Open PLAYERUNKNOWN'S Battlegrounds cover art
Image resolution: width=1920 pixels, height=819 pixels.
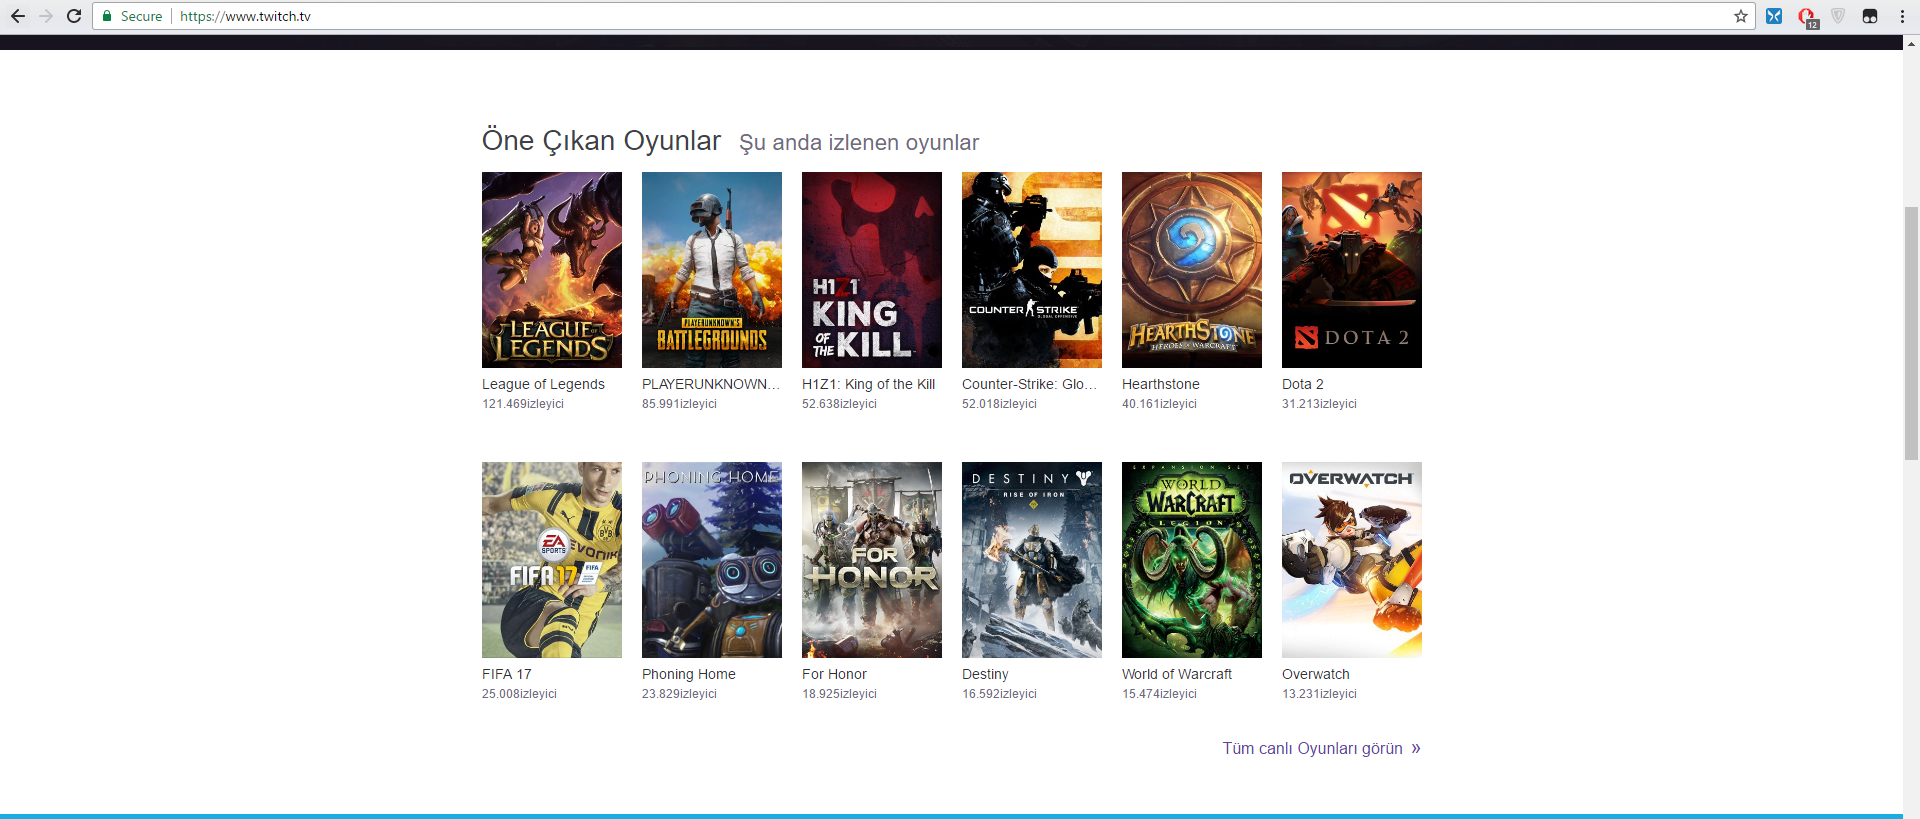point(712,270)
